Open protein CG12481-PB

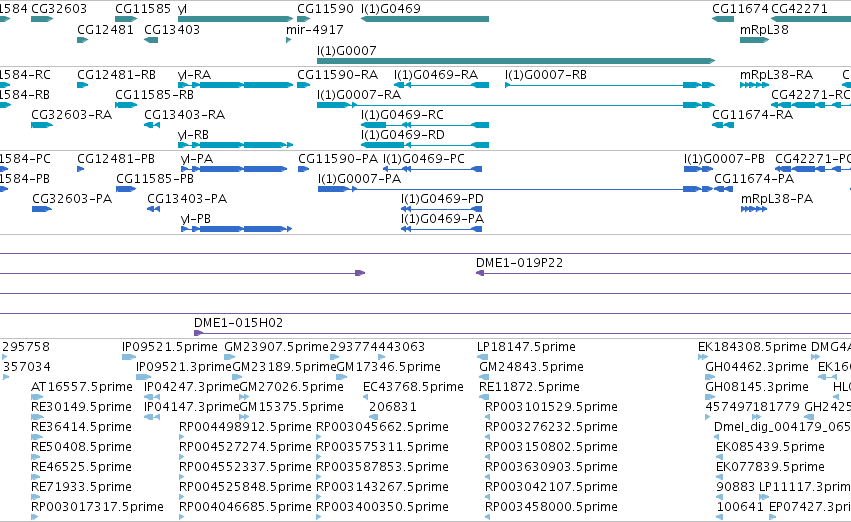pyautogui.click(x=116, y=159)
